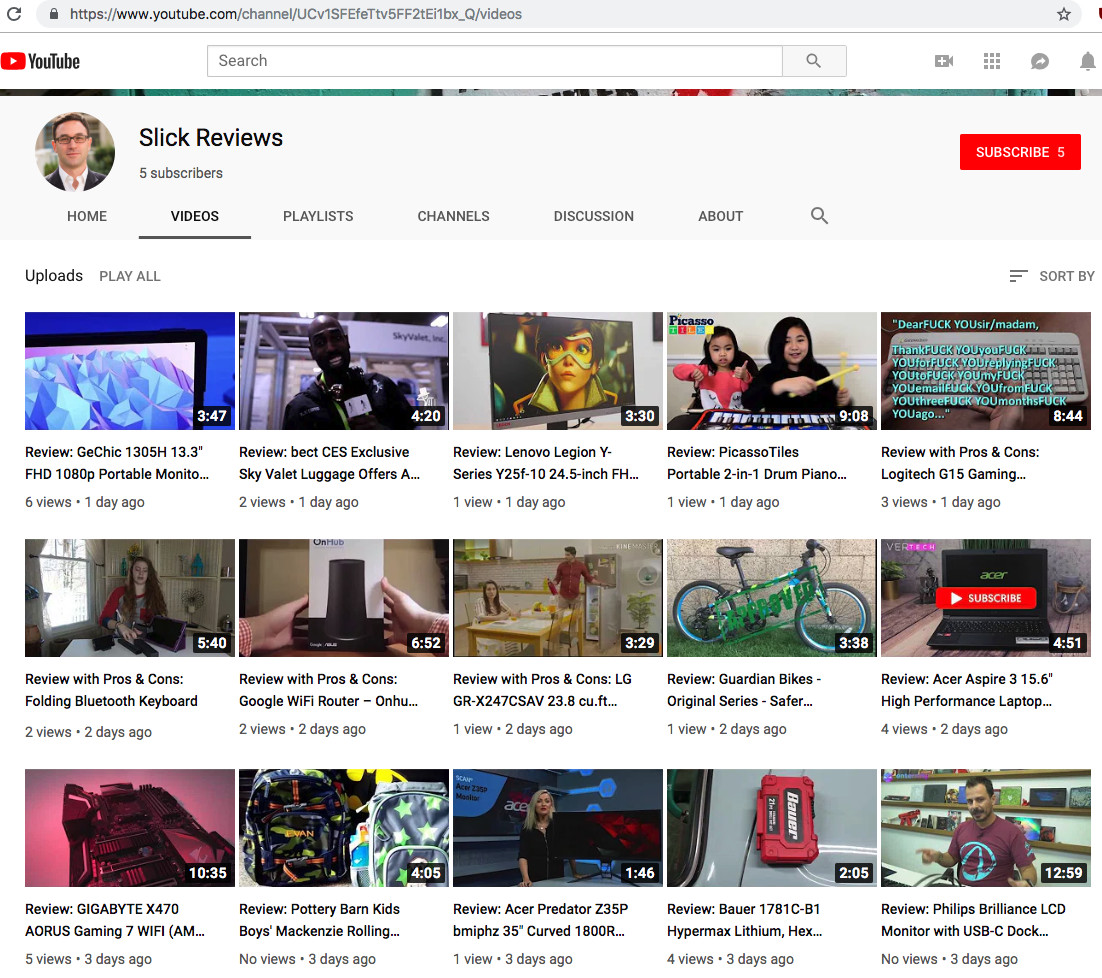Image resolution: width=1102 pixels, height=978 pixels.
Task: Open Philips Brilliance LCD video thumbnail
Action: click(x=986, y=828)
